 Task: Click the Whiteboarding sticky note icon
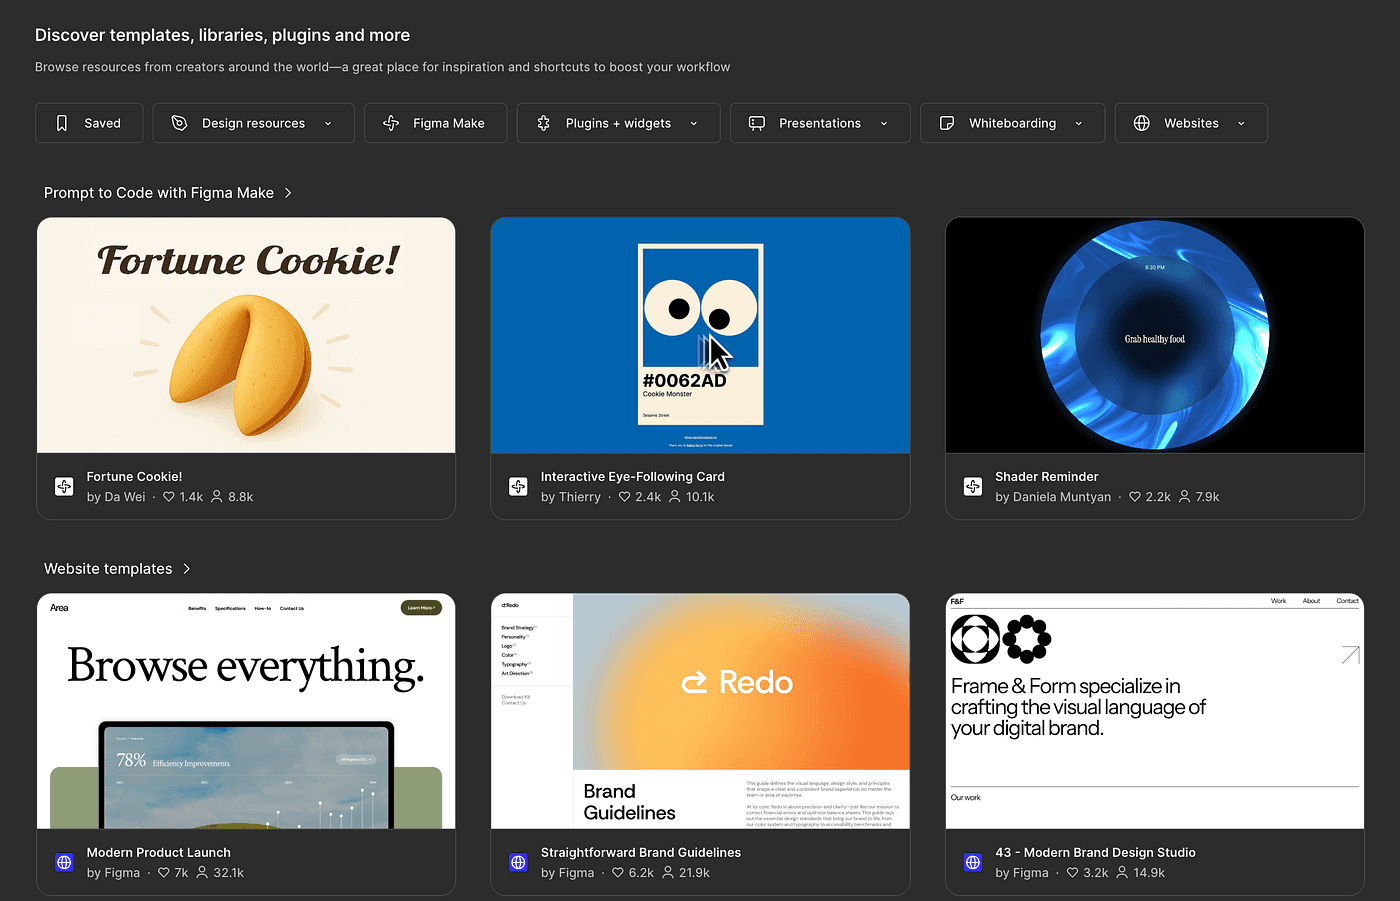point(947,123)
